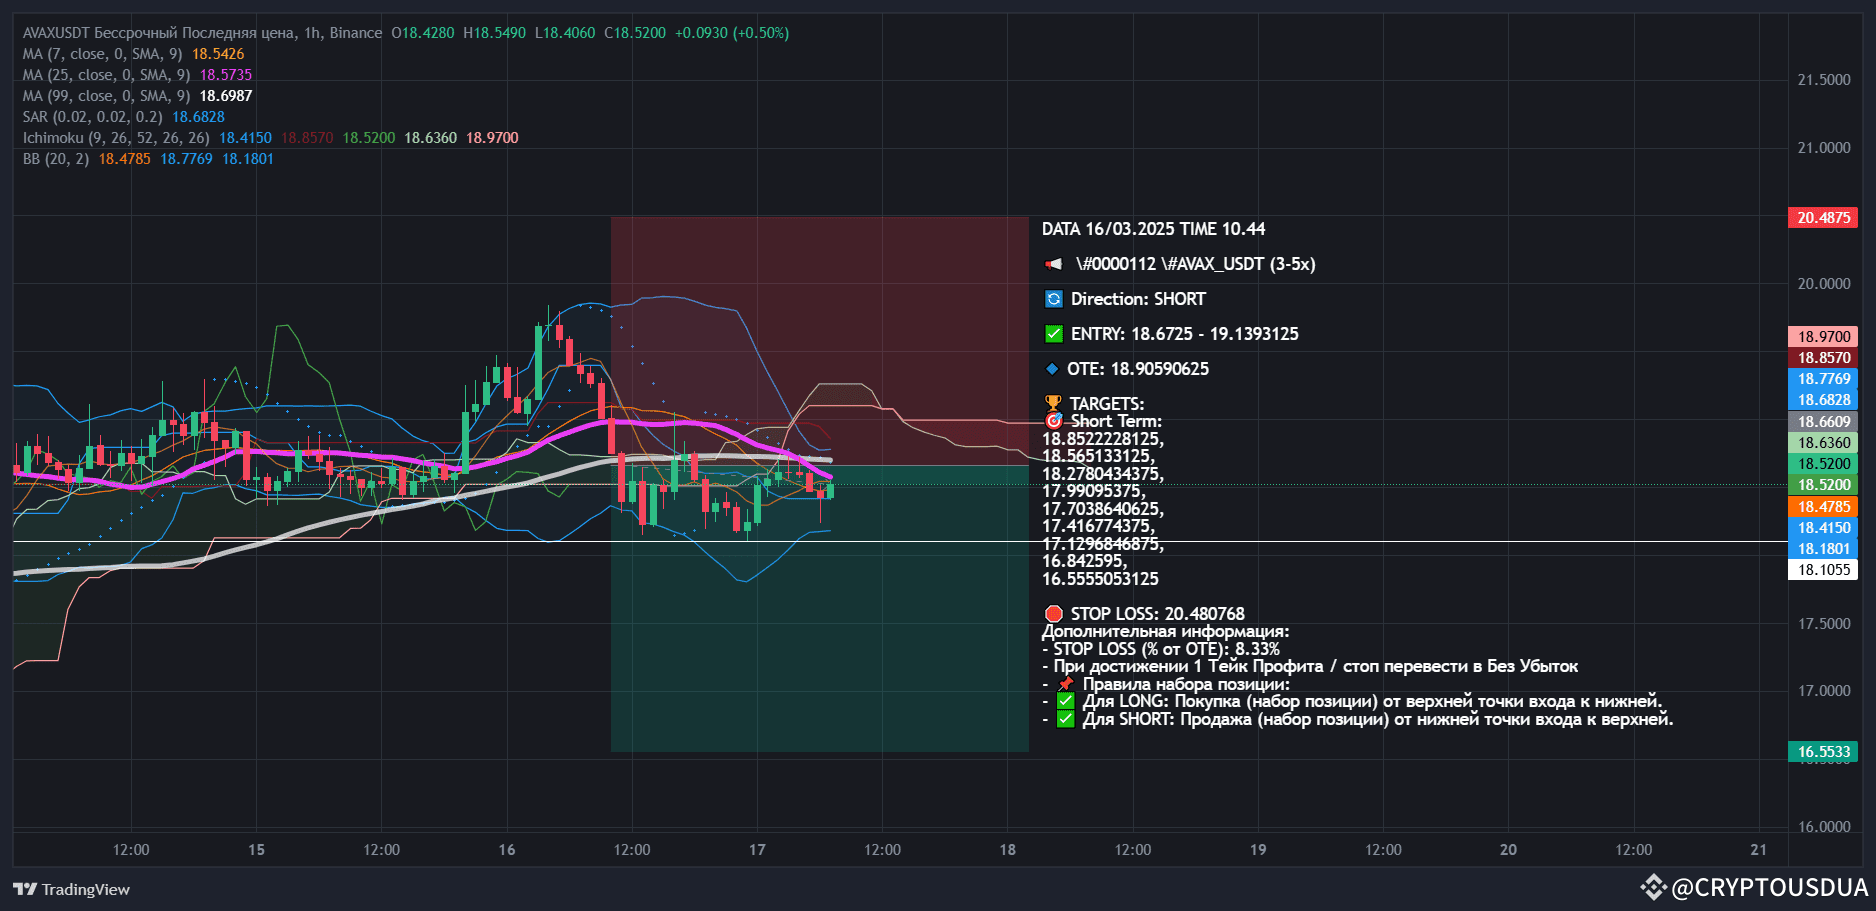Click the red stop-sign icon beside STOP LOSS

[1052, 613]
